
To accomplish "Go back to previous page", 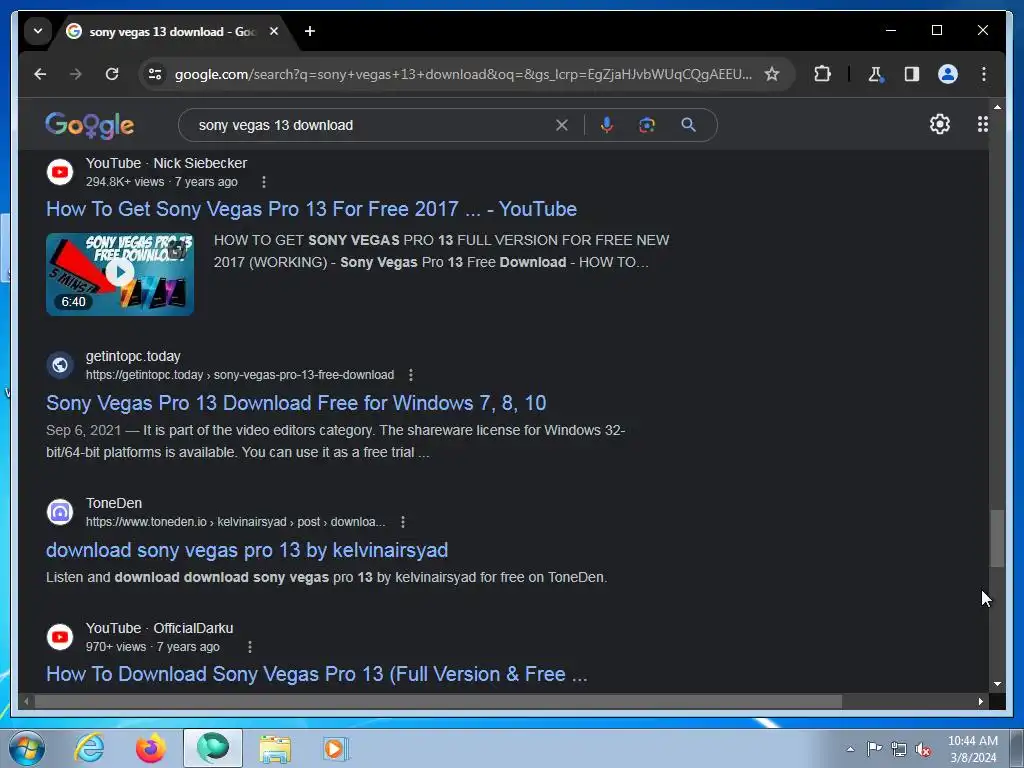I will [40, 74].
